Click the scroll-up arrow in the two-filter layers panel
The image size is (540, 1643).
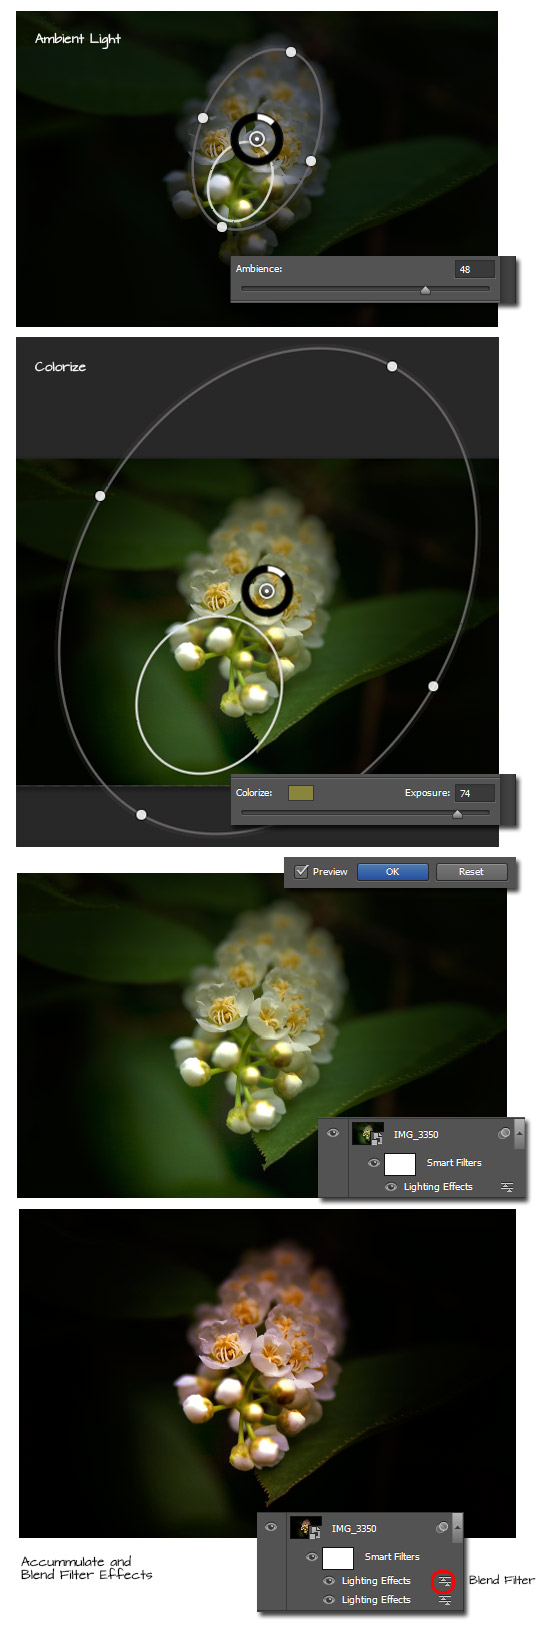pyautogui.click(x=457, y=1528)
